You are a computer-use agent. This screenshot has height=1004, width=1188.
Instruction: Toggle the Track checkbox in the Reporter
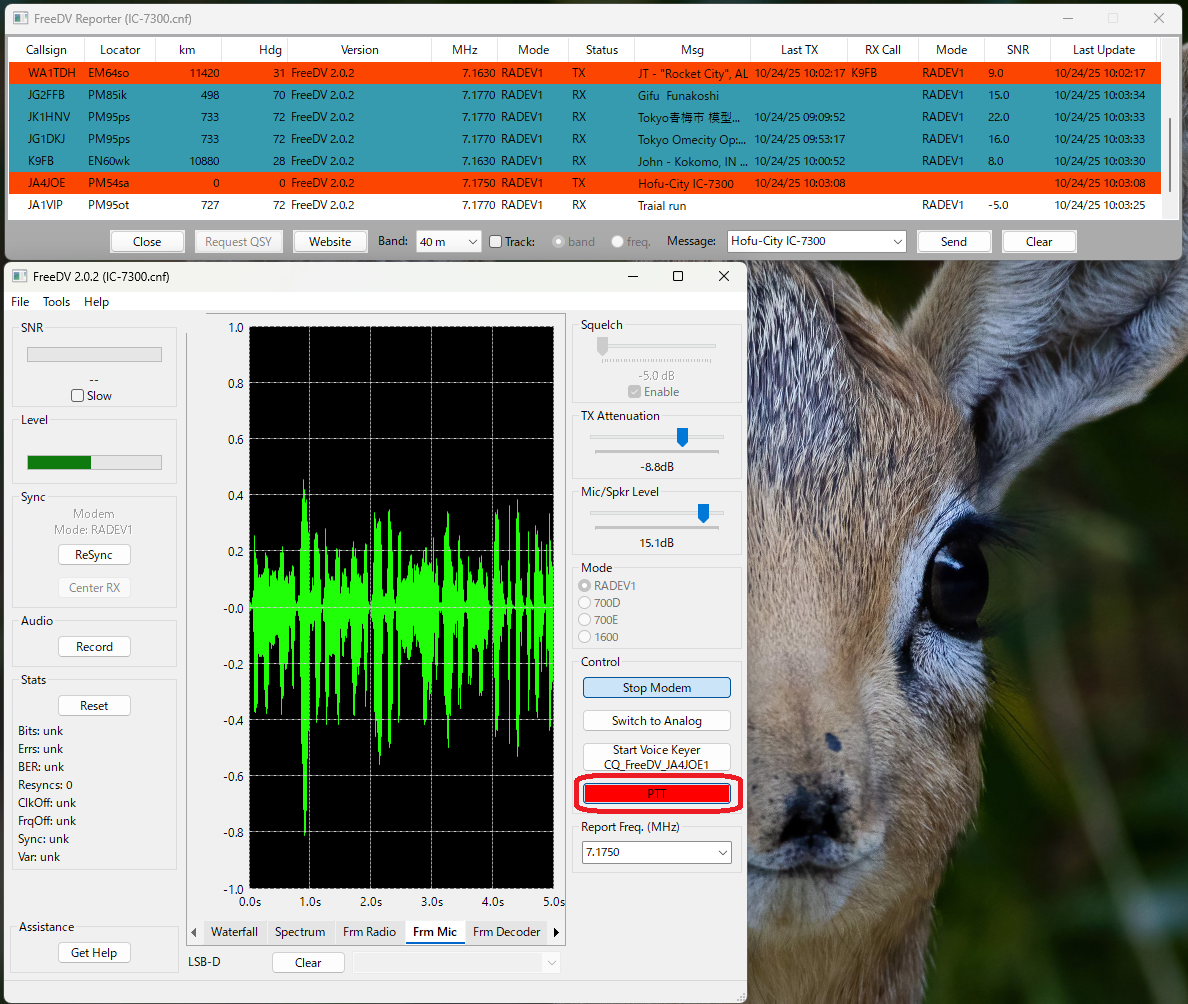[x=495, y=242]
